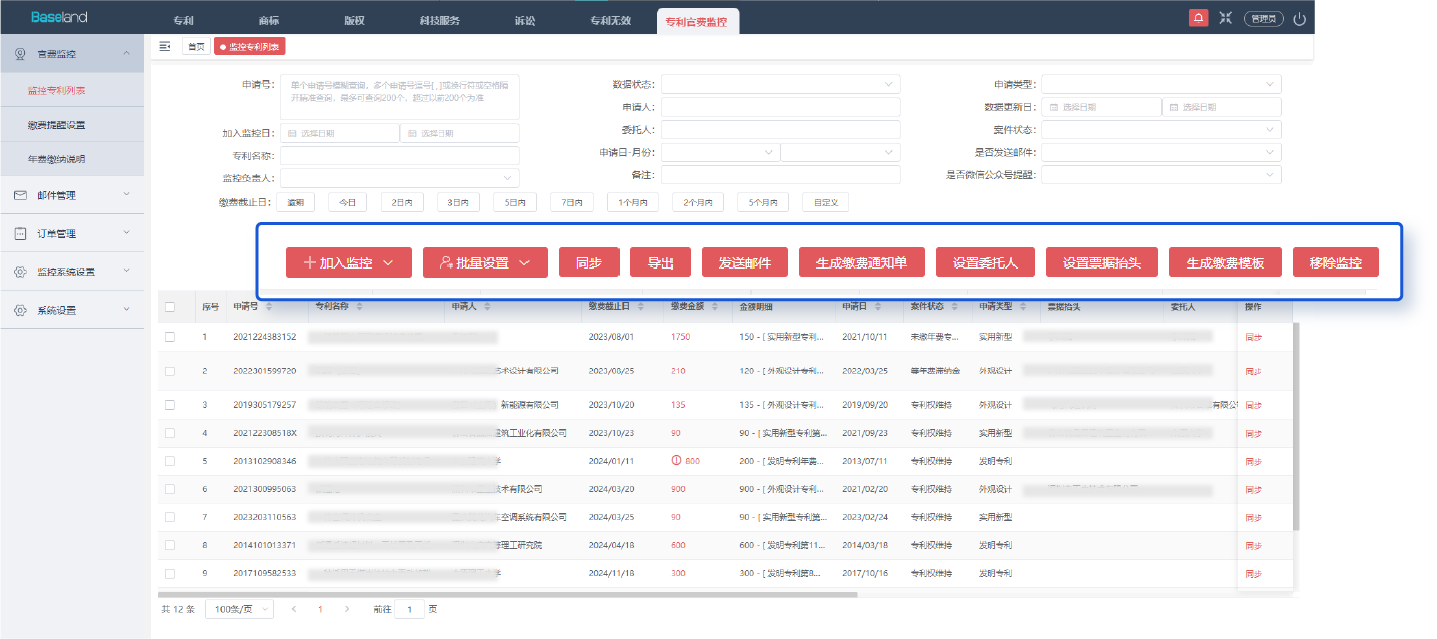1437x639 pixels.
Task: Click the power logout icon
Action: coord(1300,18)
